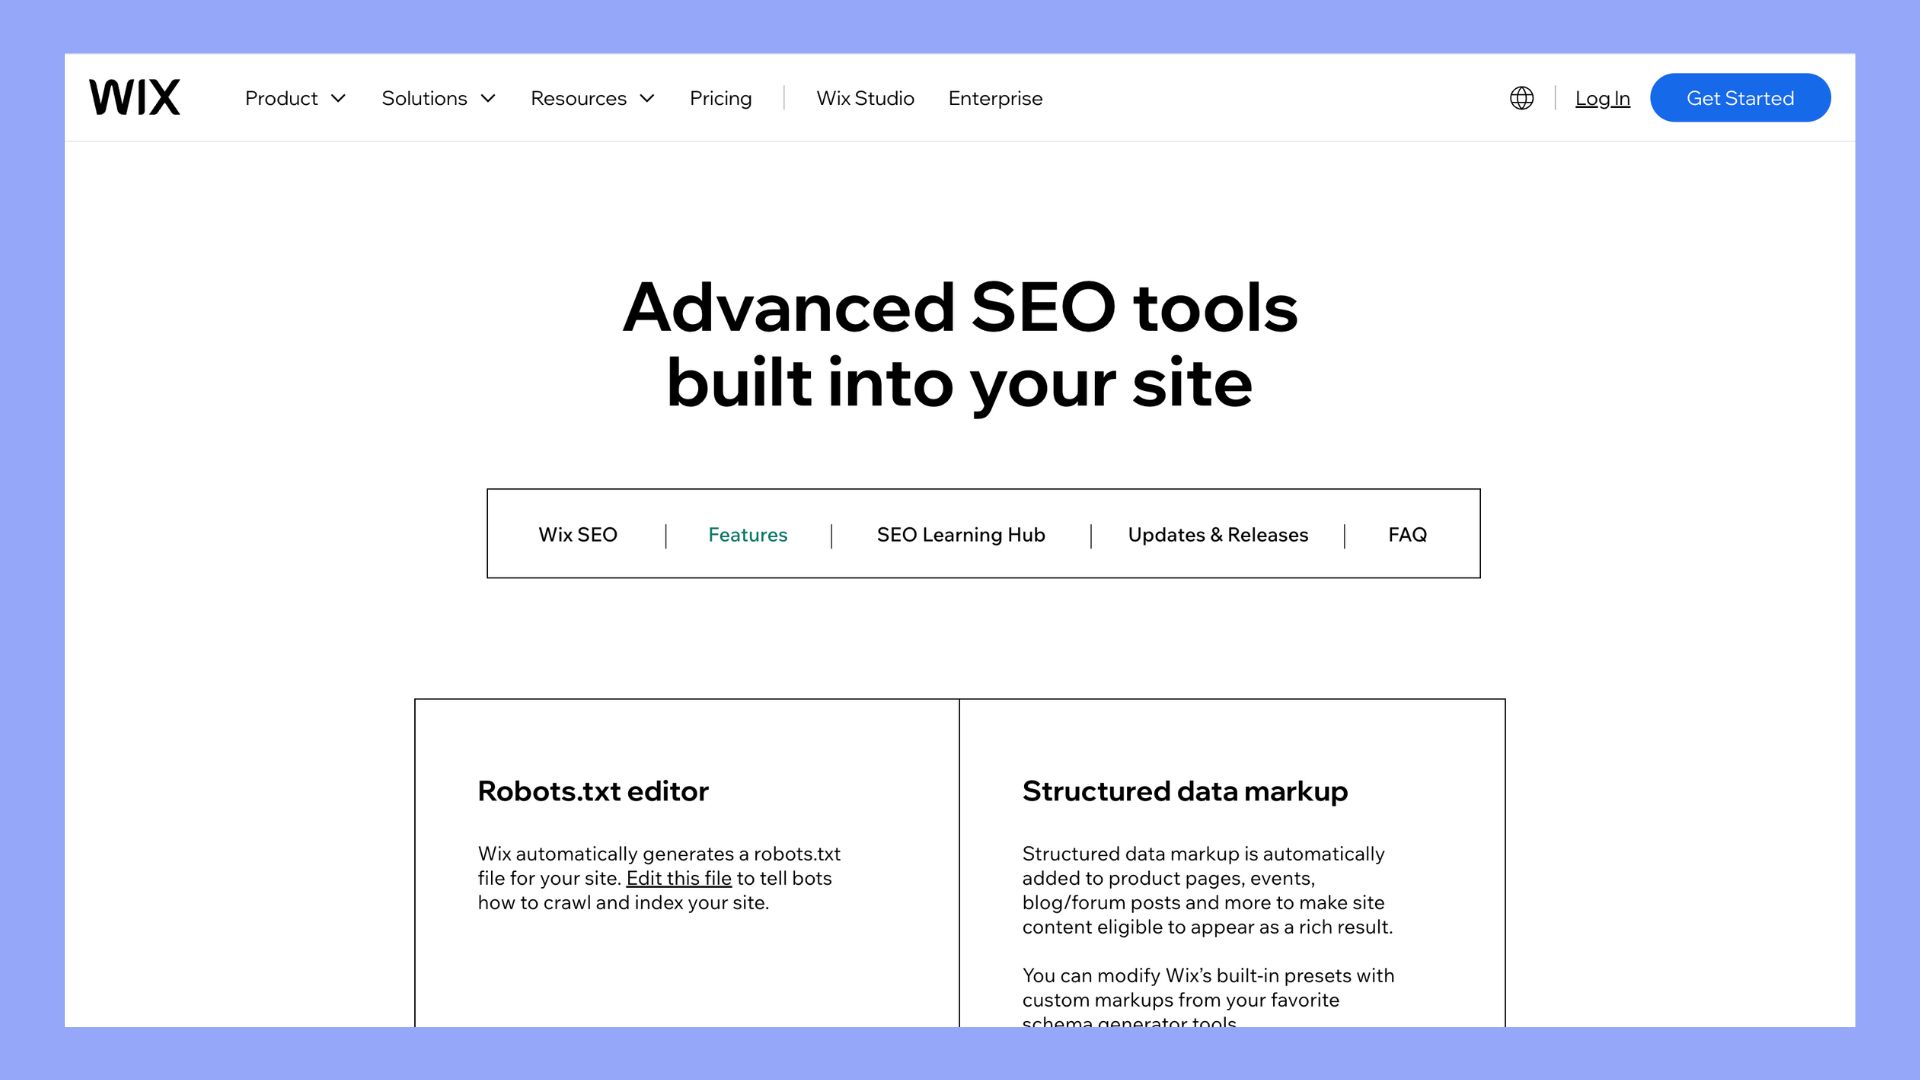Viewport: 1920px width, 1080px height.
Task: Click the Product dropdown menu icon
Action: pos(340,98)
